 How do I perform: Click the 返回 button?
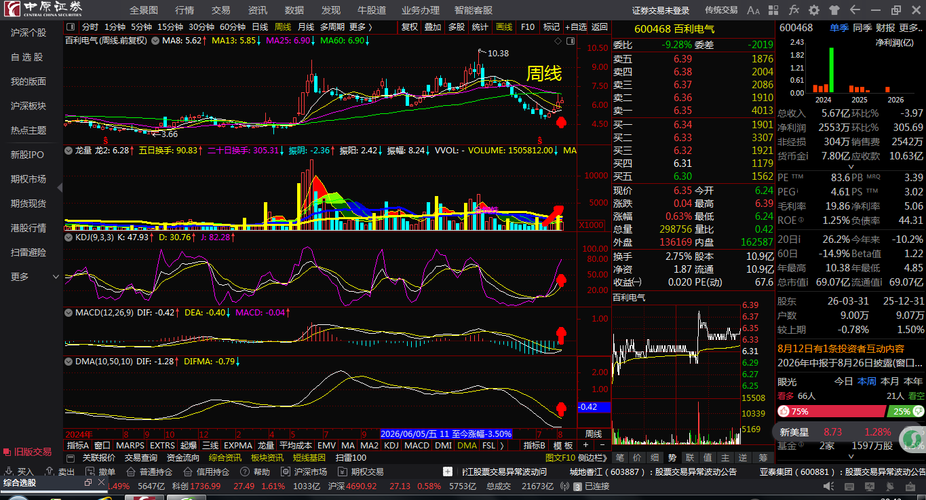click(599, 27)
